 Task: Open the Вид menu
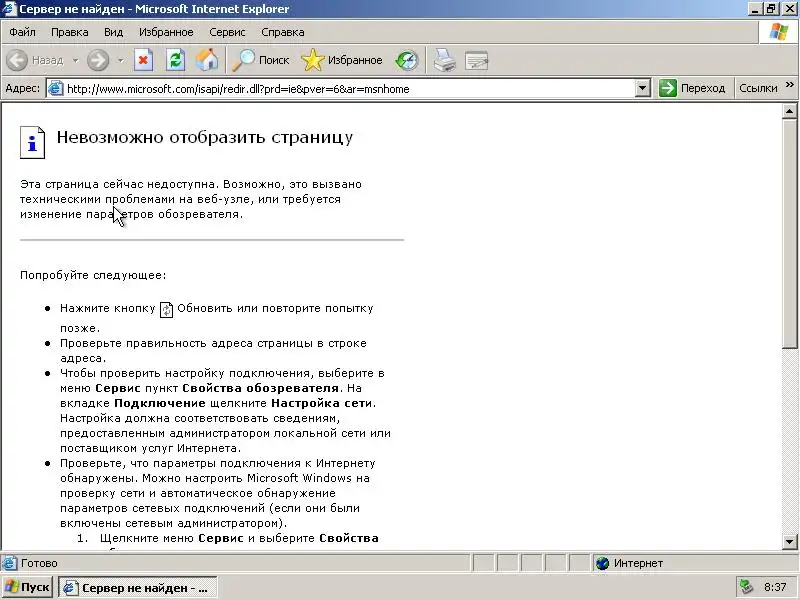pos(113,32)
